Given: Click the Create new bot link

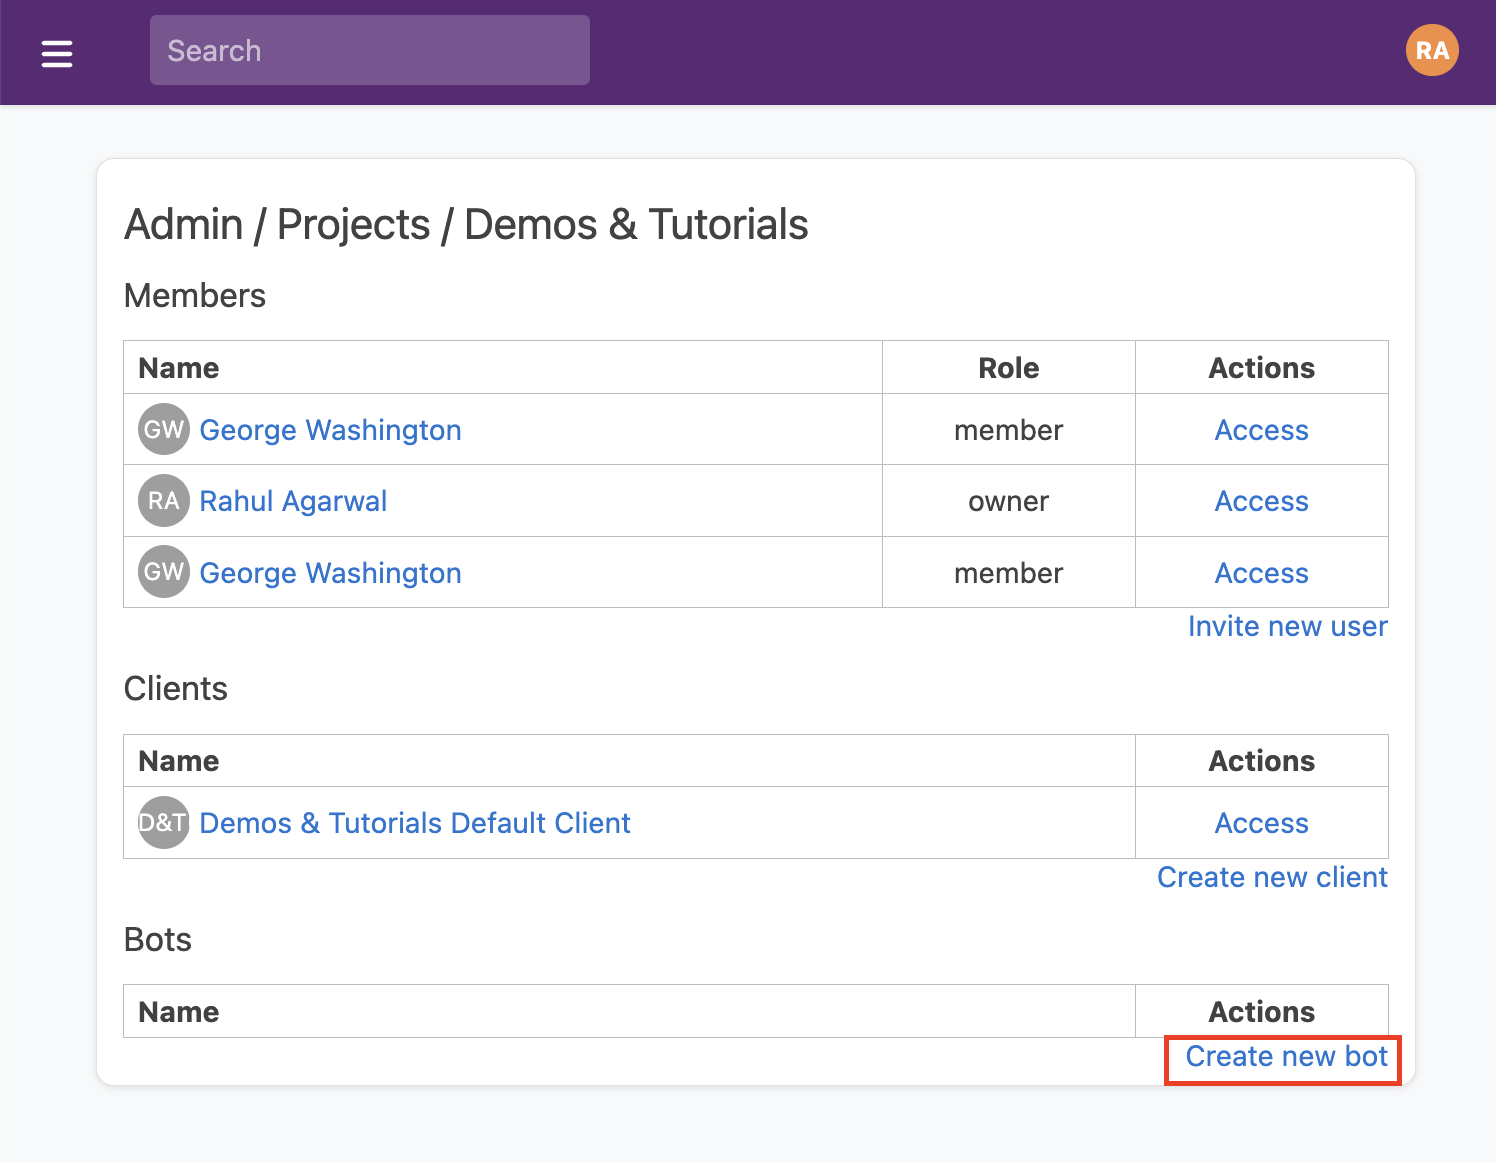Looking at the screenshot, I should (1286, 1057).
